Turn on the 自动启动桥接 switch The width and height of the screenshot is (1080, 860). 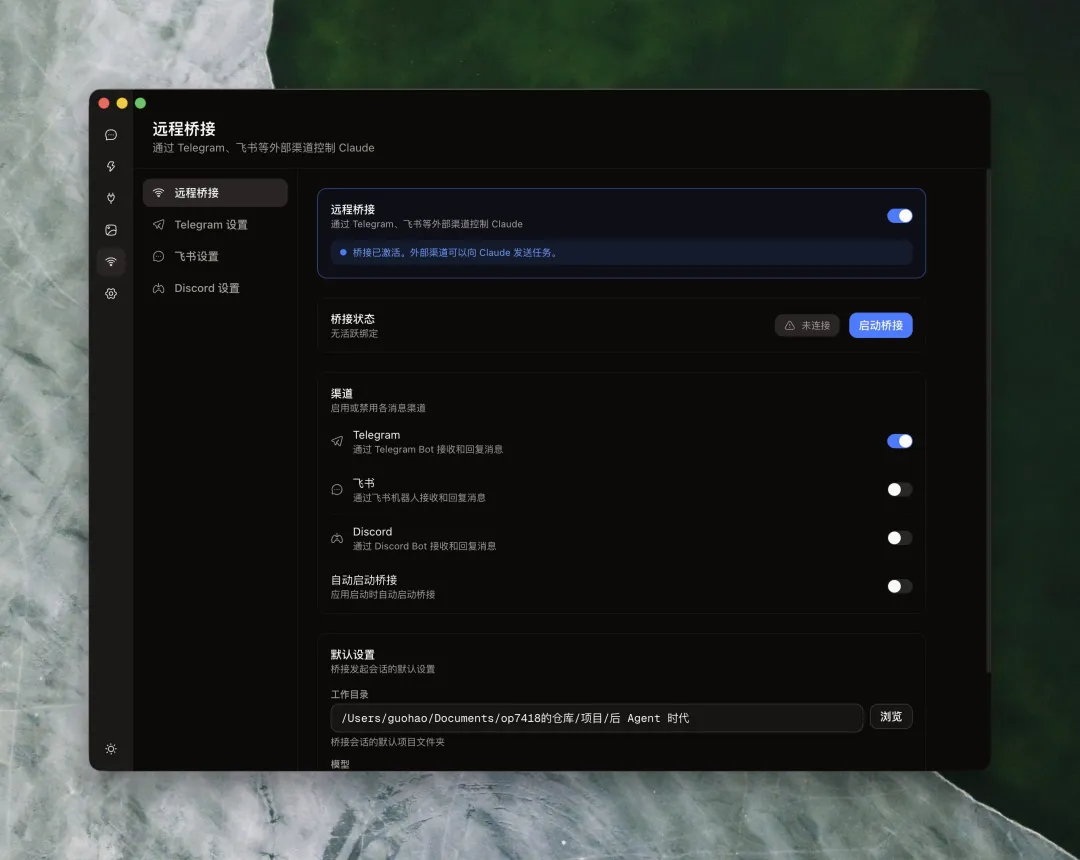899,587
